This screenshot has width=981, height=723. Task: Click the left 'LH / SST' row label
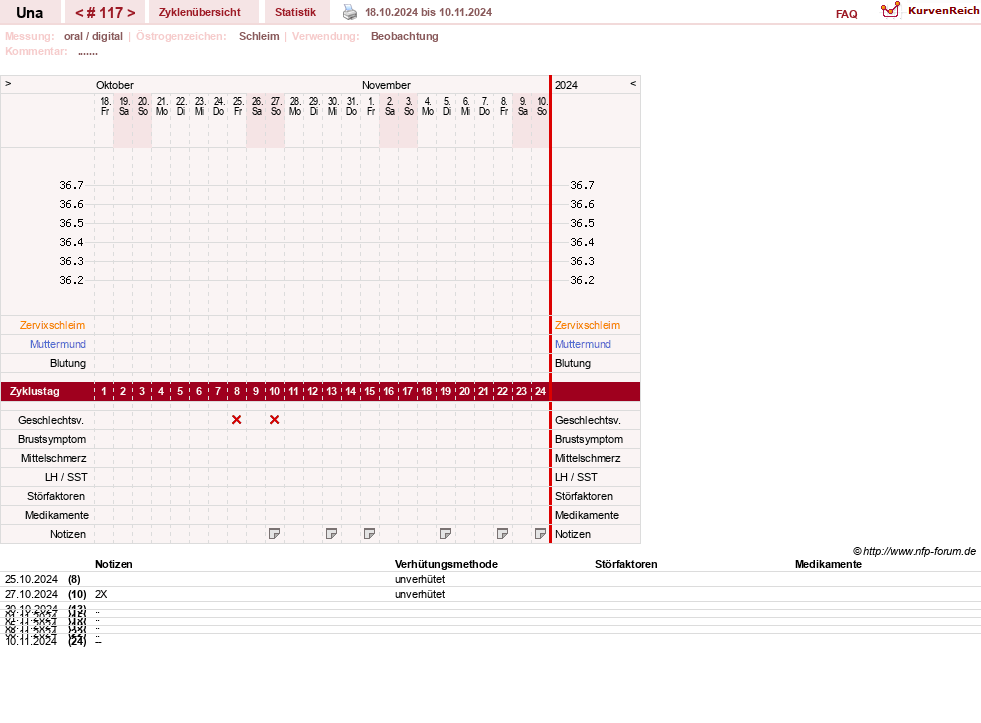pos(66,477)
